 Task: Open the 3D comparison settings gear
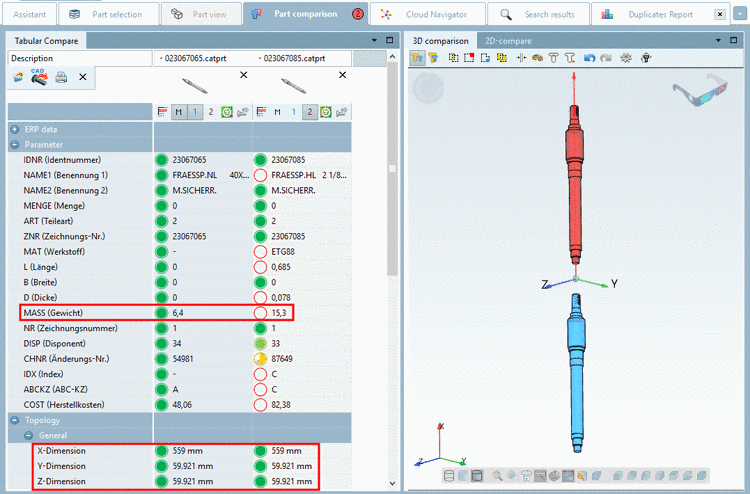click(626, 58)
